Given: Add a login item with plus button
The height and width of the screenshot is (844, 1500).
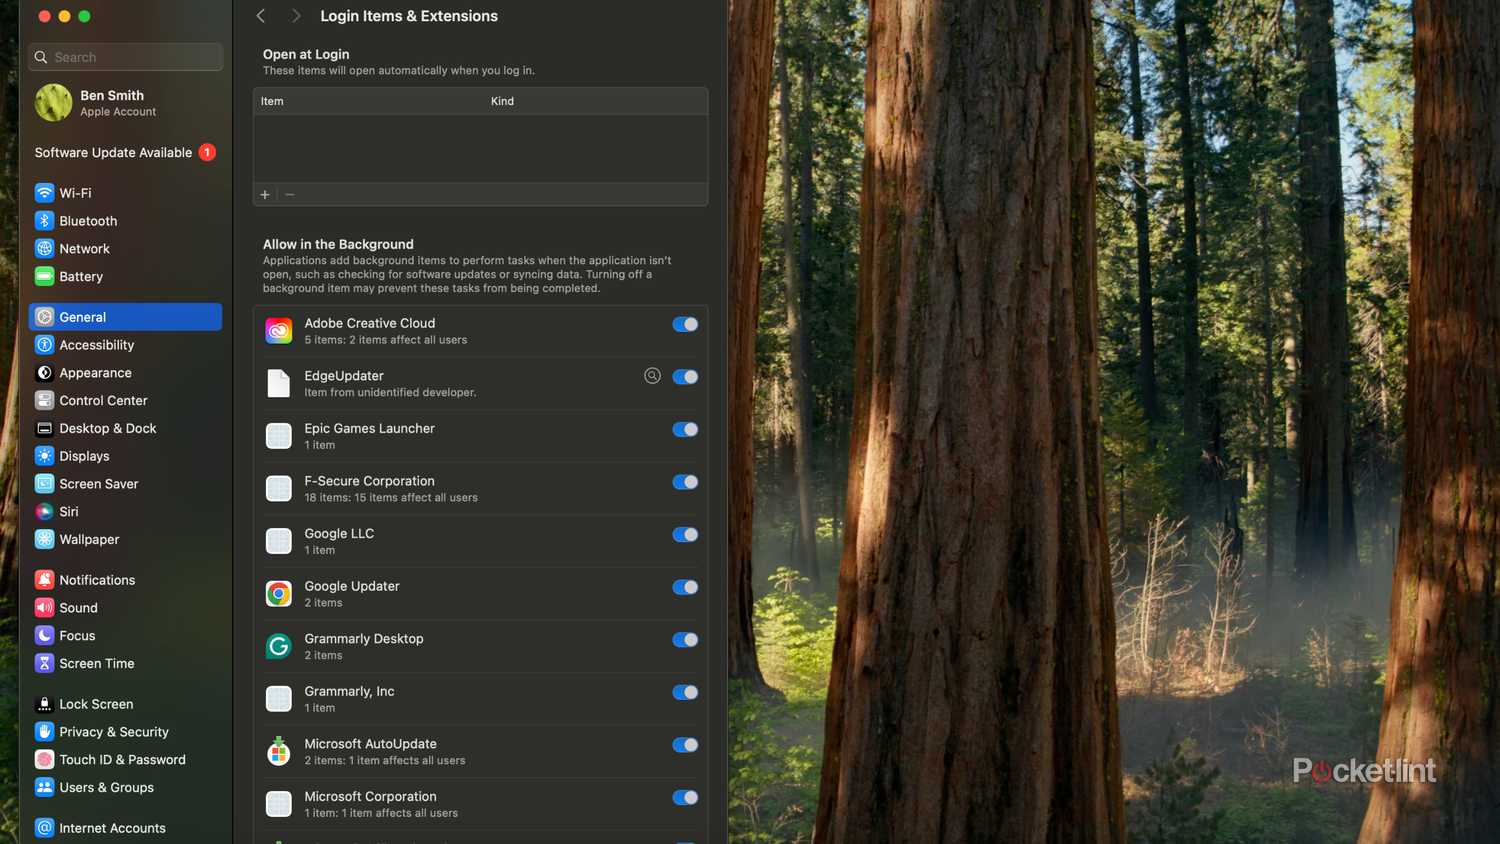Looking at the screenshot, I should [x=265, y=195].
